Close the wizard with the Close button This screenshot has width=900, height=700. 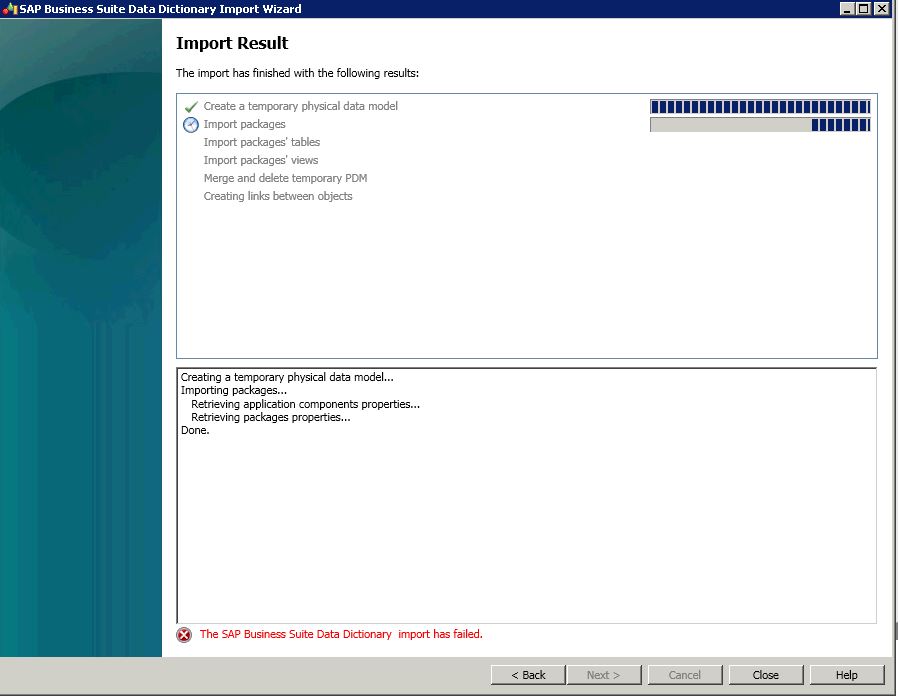pos(766,675)
